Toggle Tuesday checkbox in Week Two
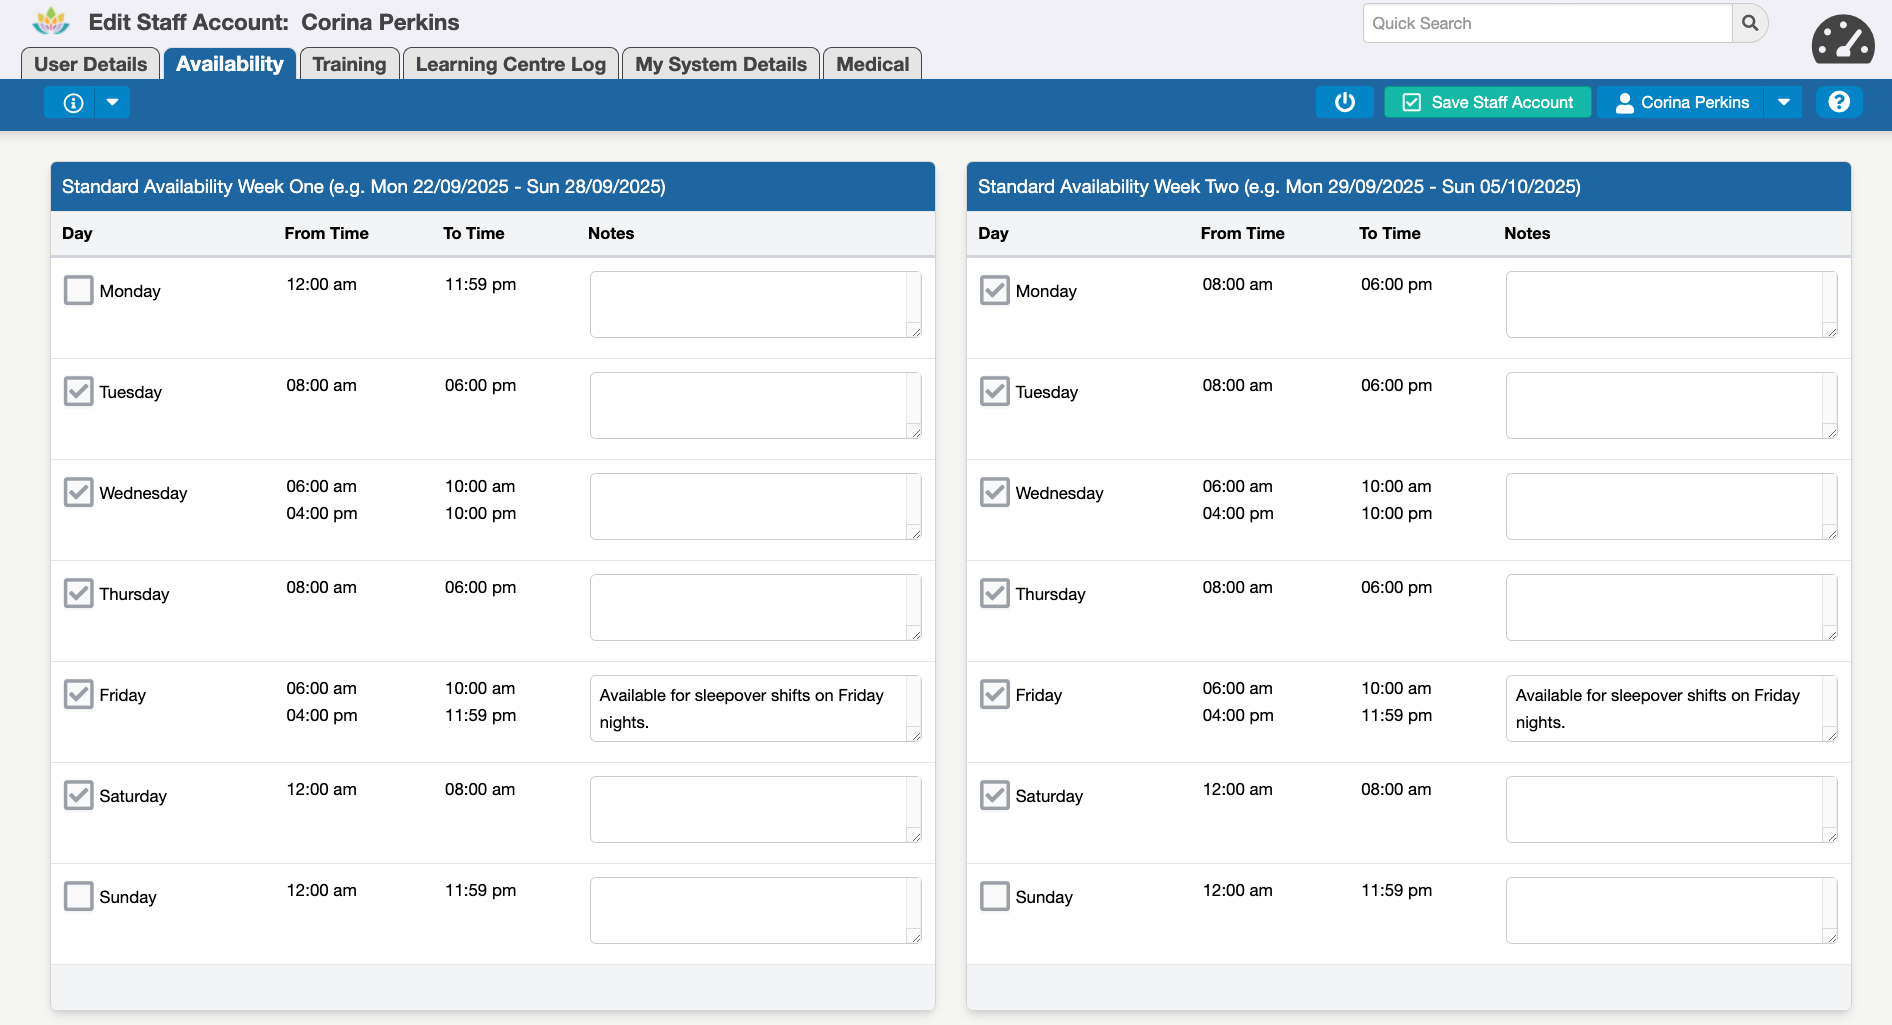The width and height of the screenshot is (1892, 1025). [x=994, y=391]
